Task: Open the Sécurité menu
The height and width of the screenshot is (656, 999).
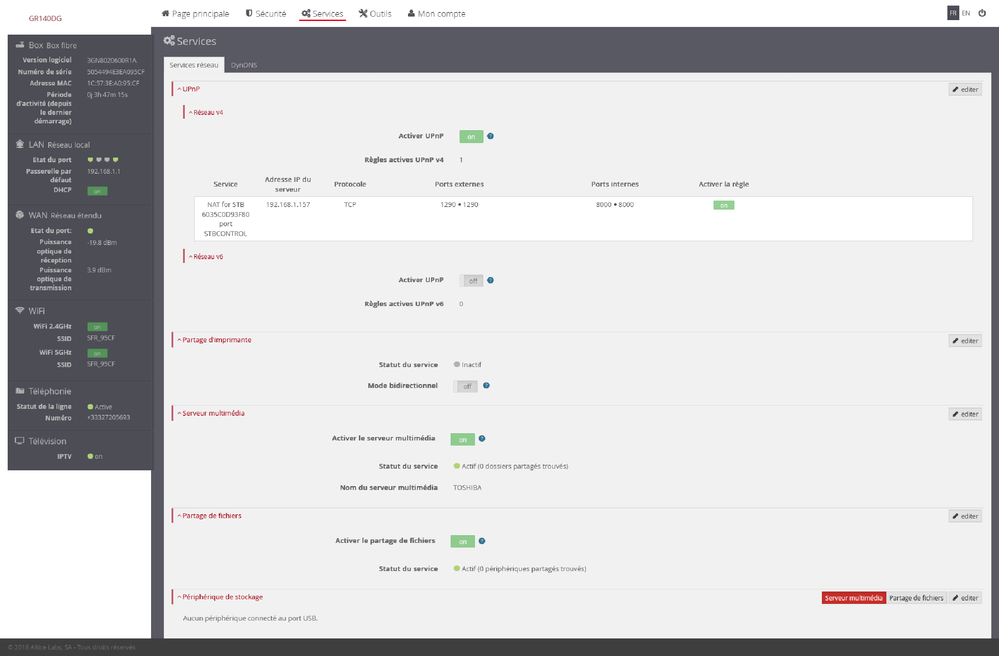Action: coord(265,14)
